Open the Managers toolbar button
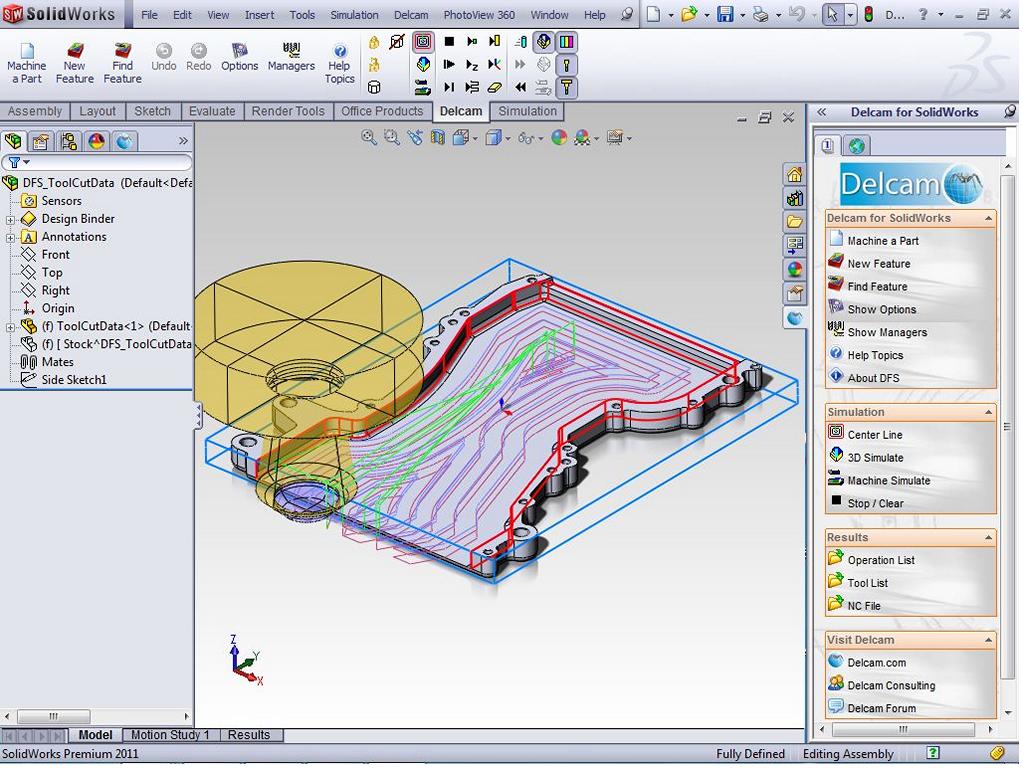The image size is (1023, 768). pos(291,57)
